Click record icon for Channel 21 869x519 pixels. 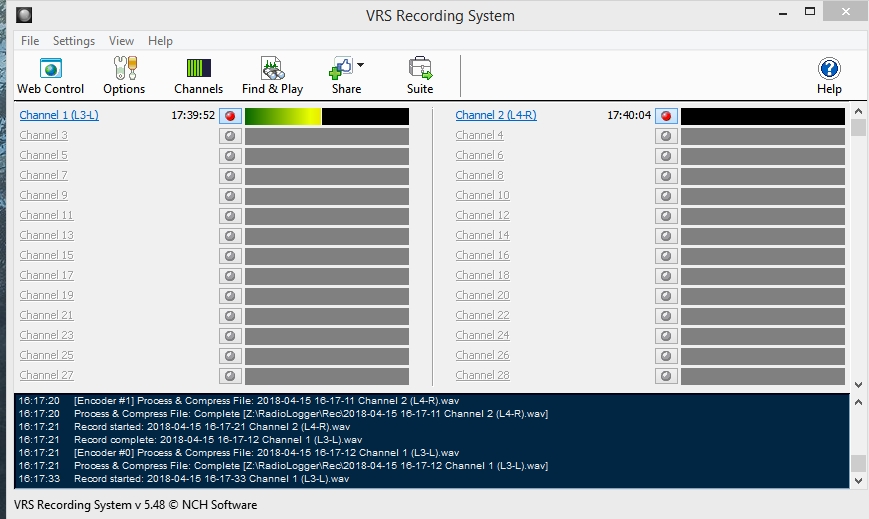tap(230, 316)
